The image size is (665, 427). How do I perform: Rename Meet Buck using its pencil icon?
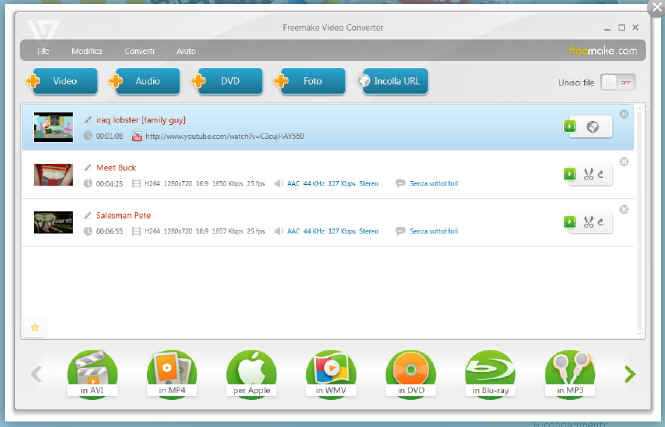click(x=88, y=167)
